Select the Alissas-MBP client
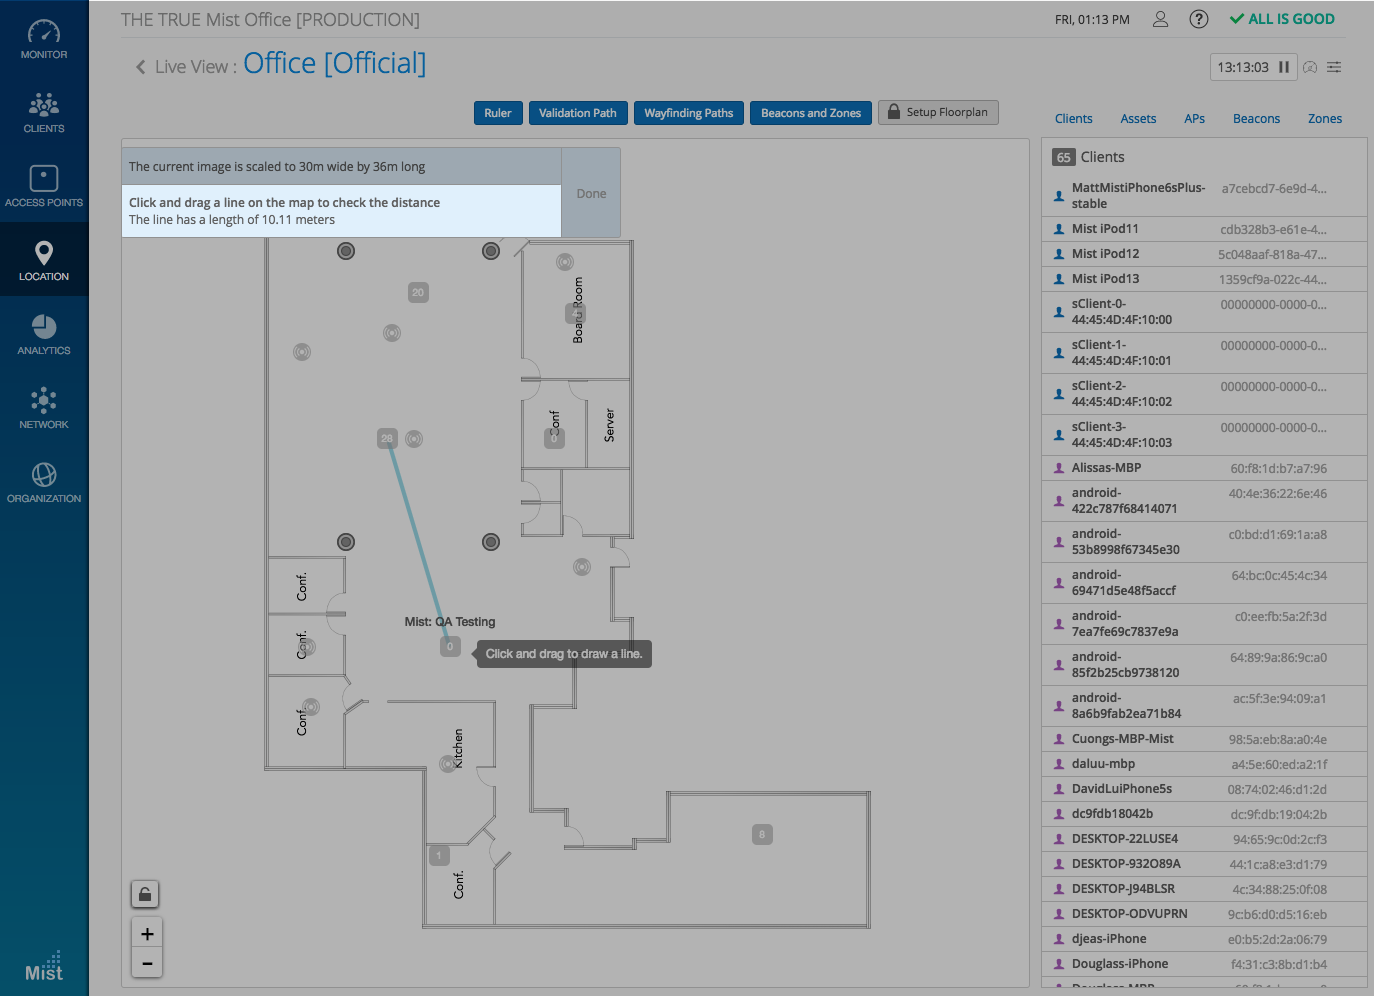 (1204, 468)
